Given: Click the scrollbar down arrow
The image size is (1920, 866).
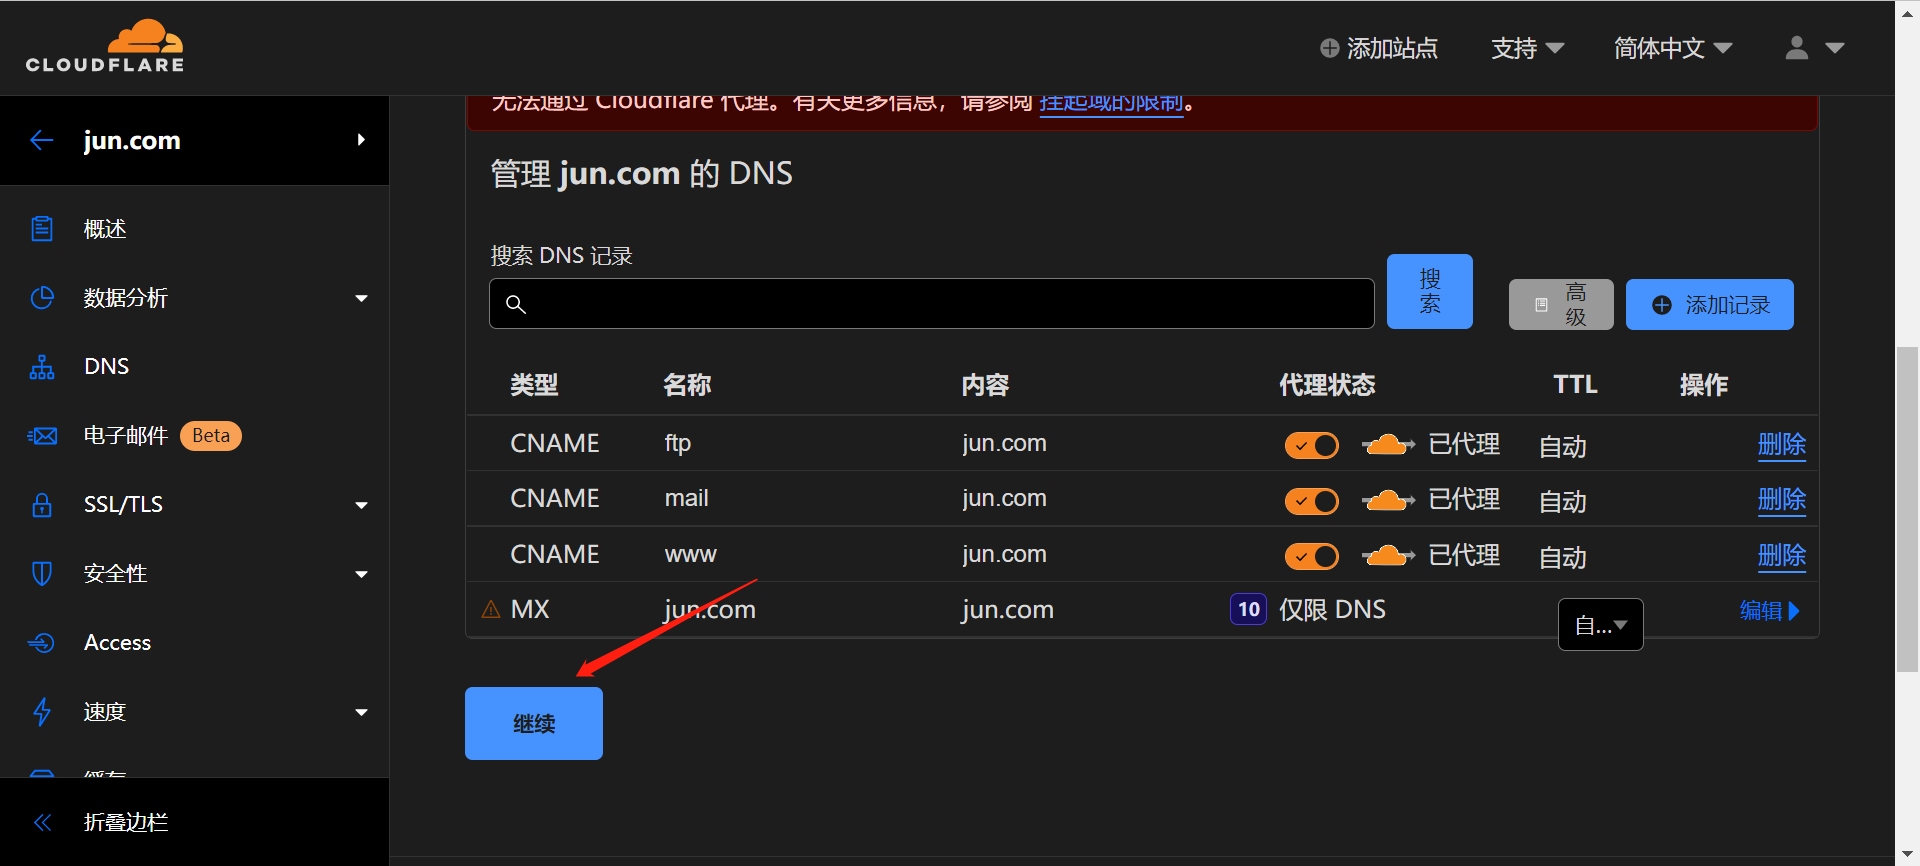Looking at the screenshot, I should click(x=1908, y=855).
